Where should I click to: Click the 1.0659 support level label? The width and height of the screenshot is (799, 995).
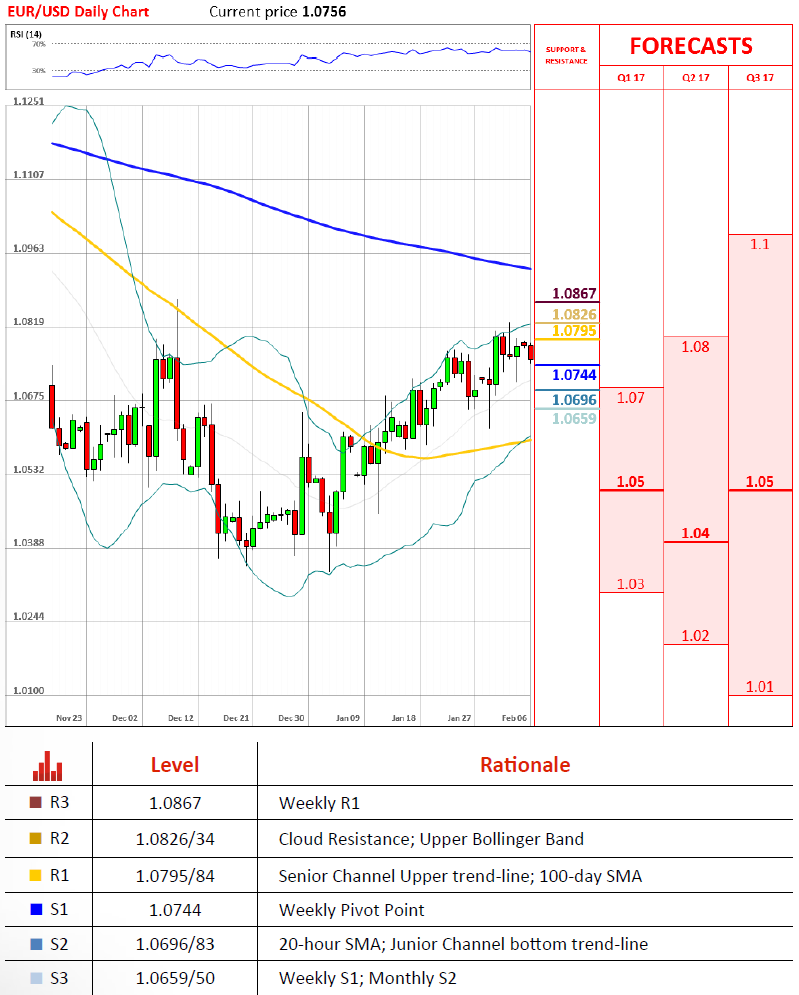pos(574,419)
